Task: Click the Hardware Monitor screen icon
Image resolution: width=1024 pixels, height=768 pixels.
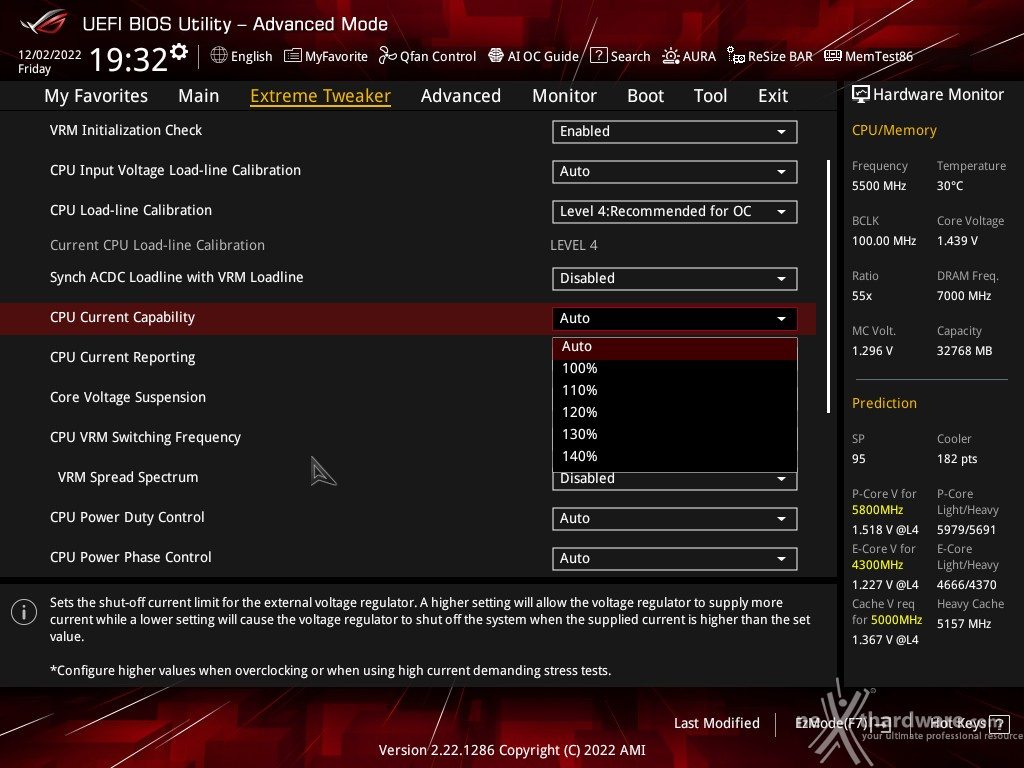Action: click(861, 95)
